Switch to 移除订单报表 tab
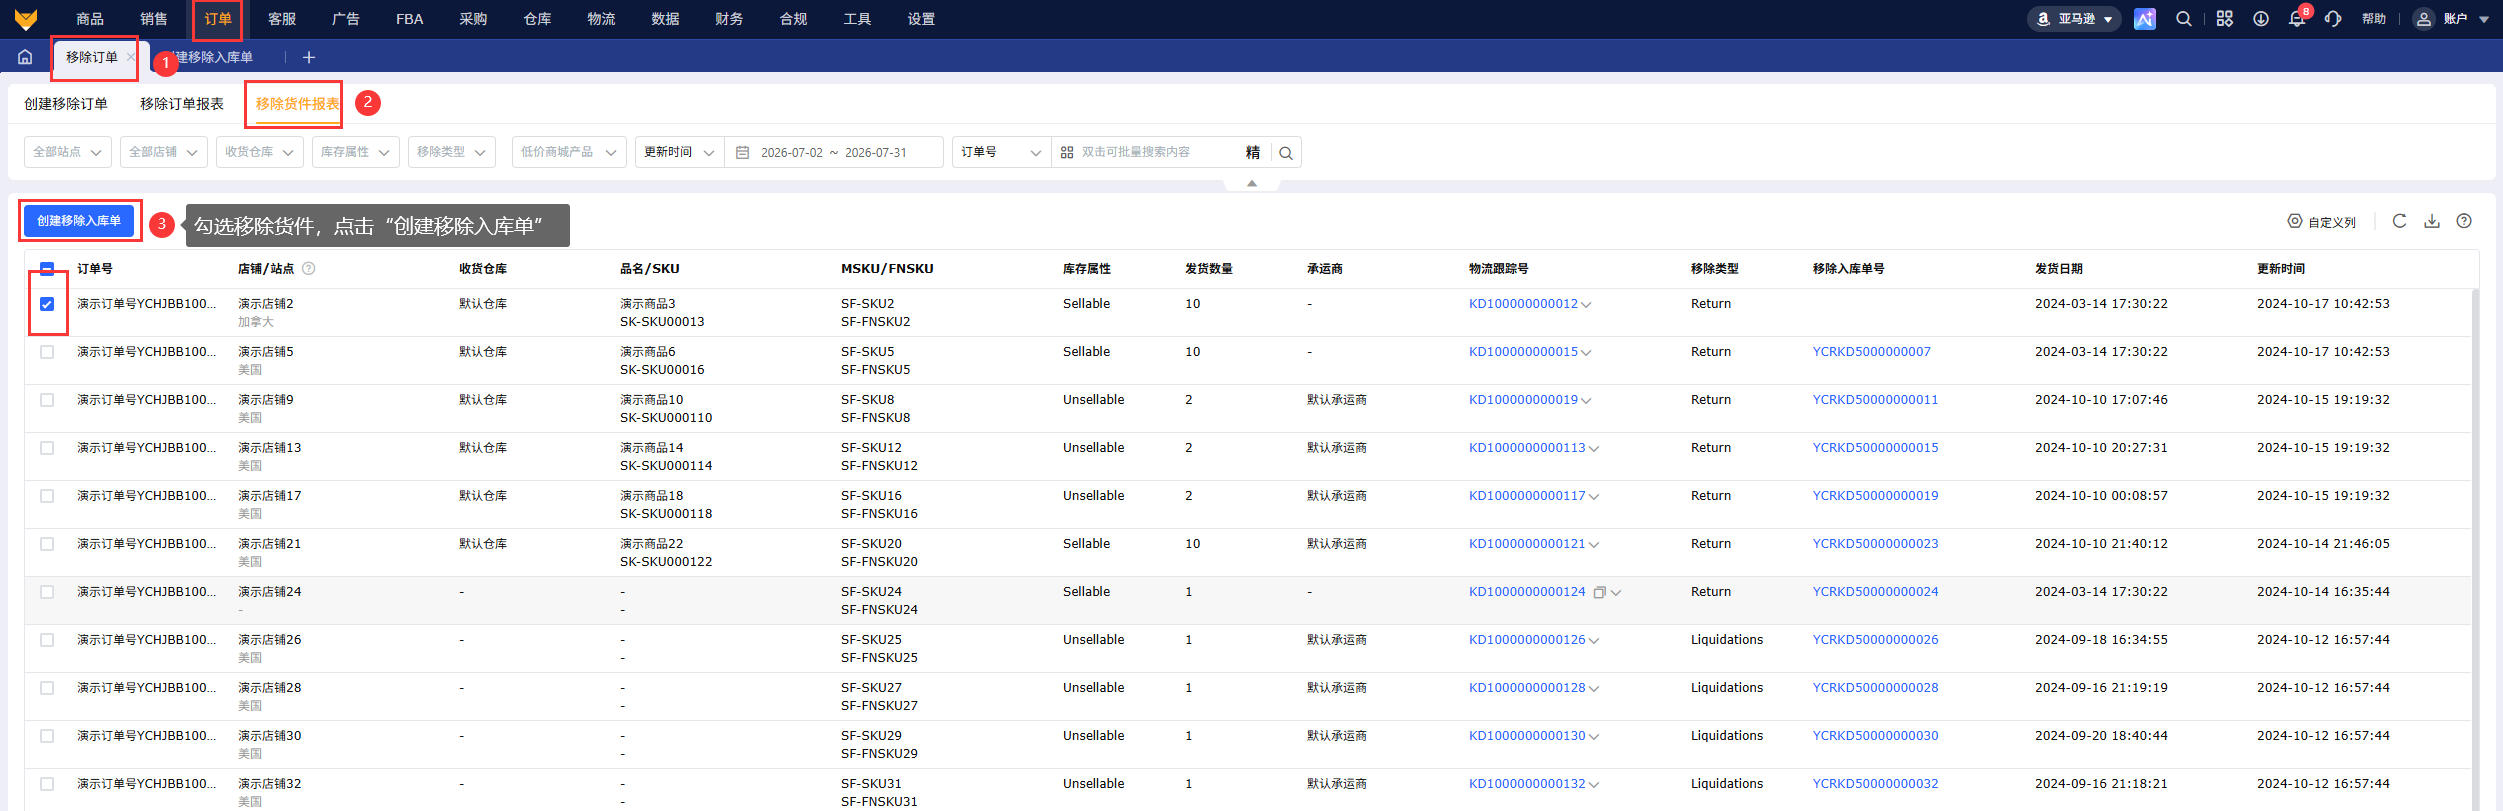The image size is (2503, 811). pos(182,104)
